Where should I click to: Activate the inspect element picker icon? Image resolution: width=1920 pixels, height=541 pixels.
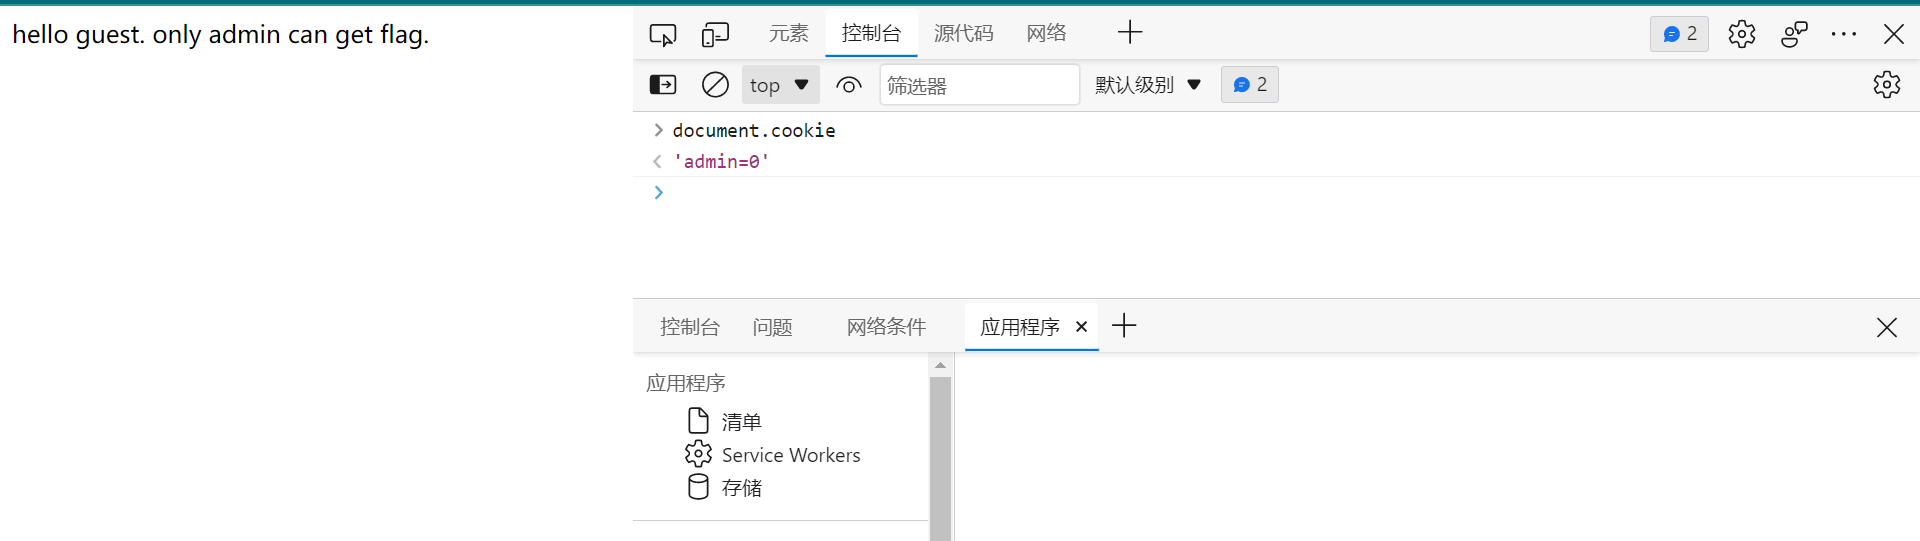(x=662, y=34)
